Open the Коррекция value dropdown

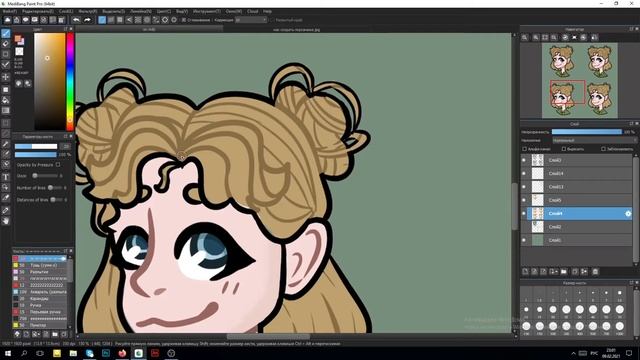(x=251, y=20)
